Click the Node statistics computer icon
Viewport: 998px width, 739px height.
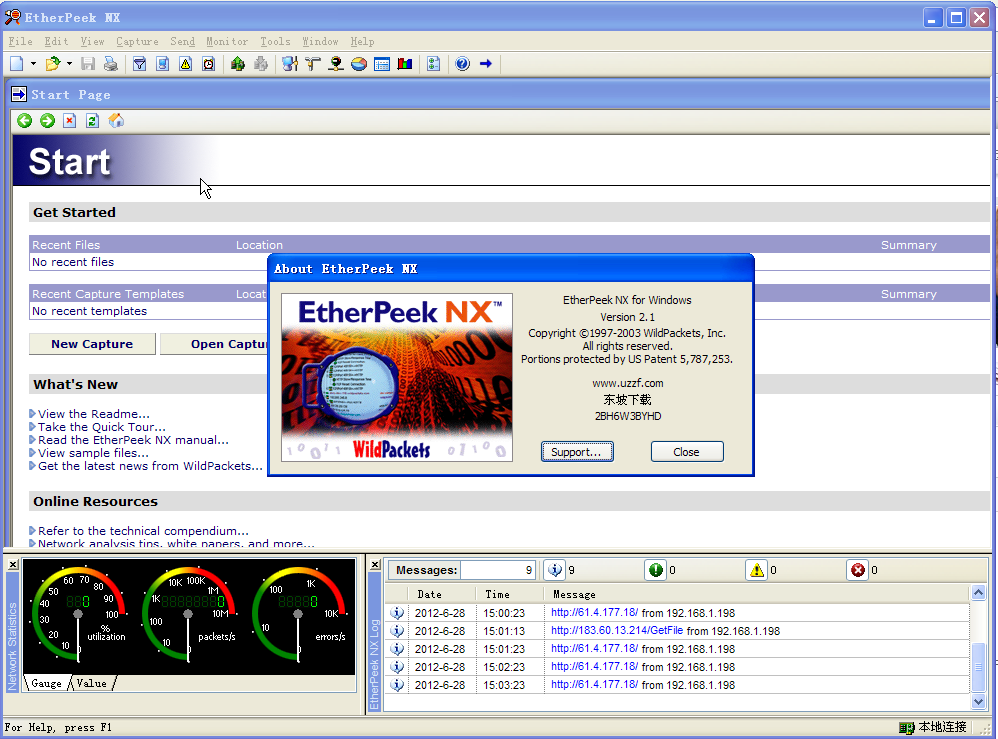tap(290, 64)
